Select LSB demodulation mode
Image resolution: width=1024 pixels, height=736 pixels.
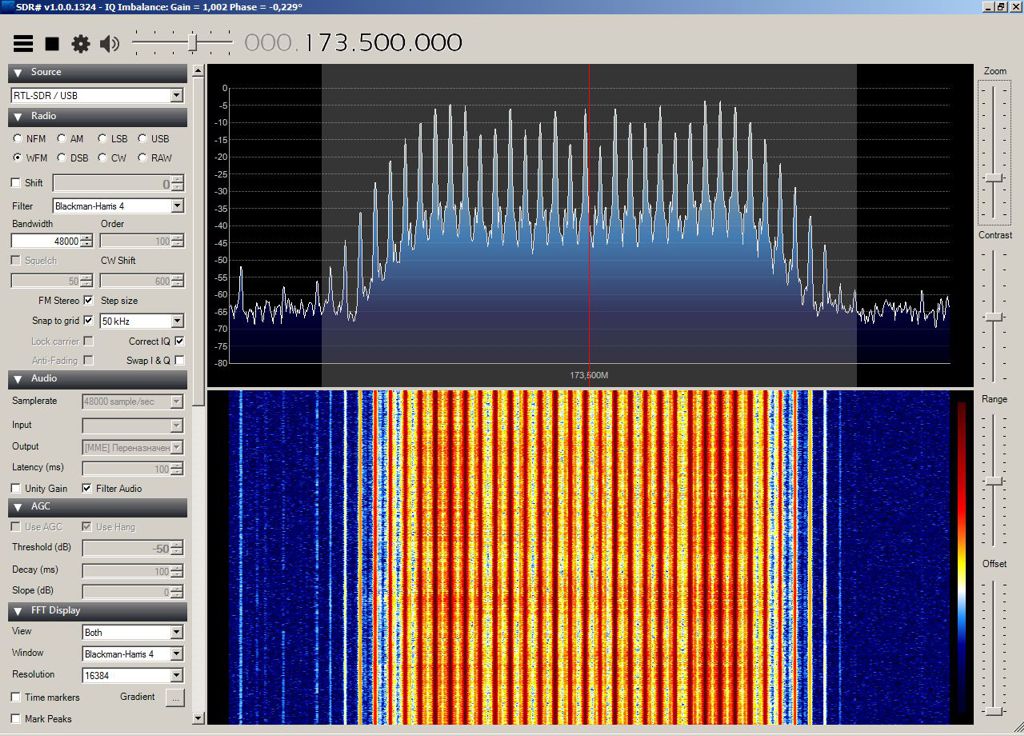[102, 138]
